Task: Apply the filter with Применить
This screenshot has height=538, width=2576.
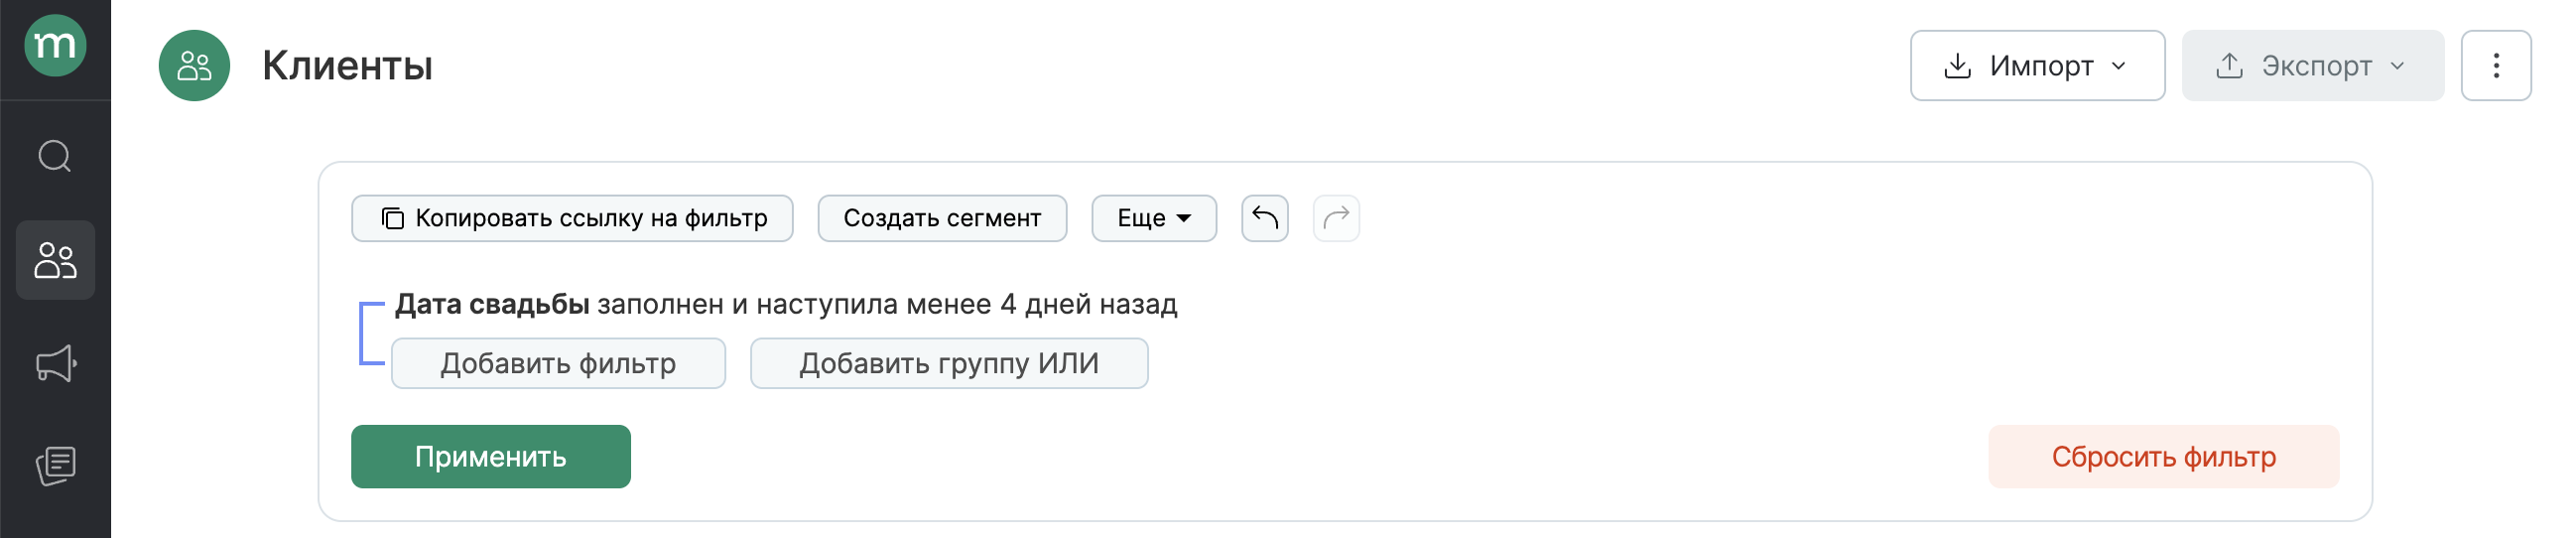Action: 490,457
